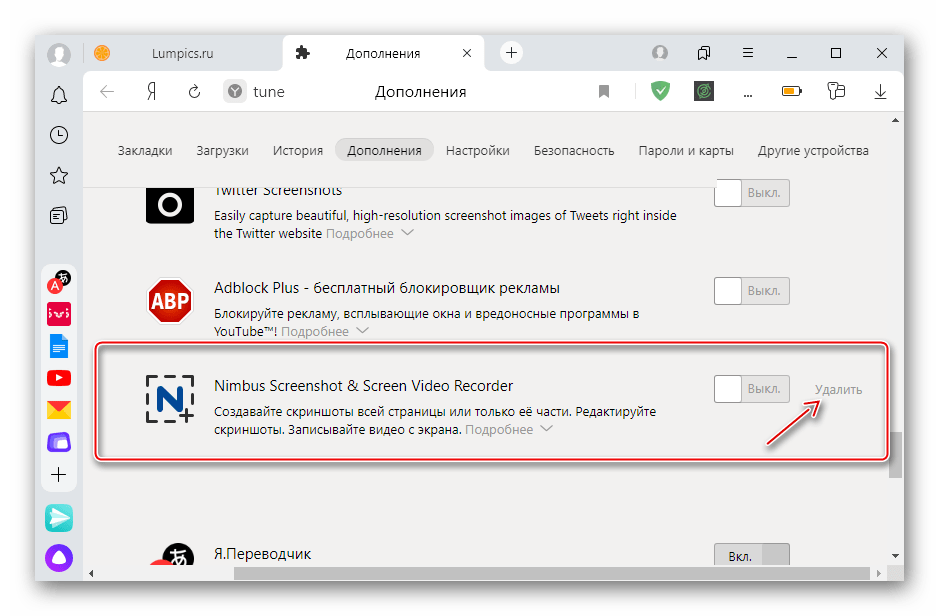Screen dimensions: 939x616
Task: Open the Yandex Mail sidebar icon
Action: click(x=59, y=410)
